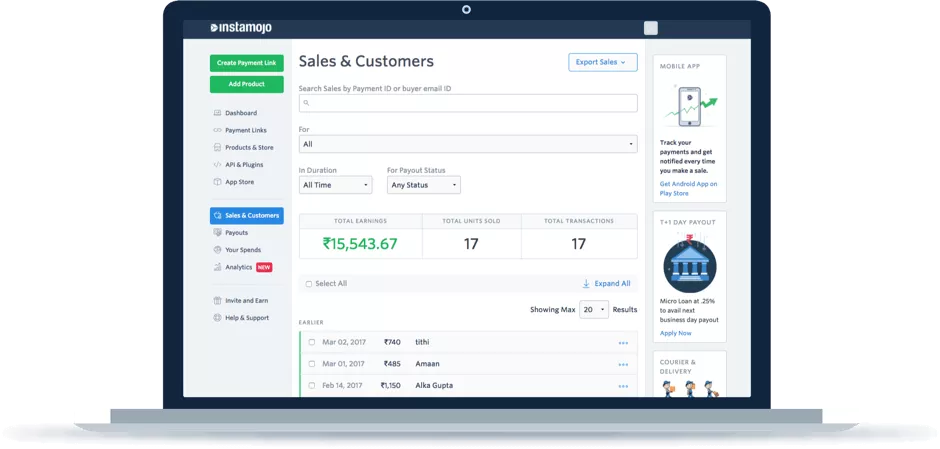Image resolution: width=940 pixels, height=449 pixels.
Task: Check the box for the Mar 01, 2017 sale
Action: [312, 364]
